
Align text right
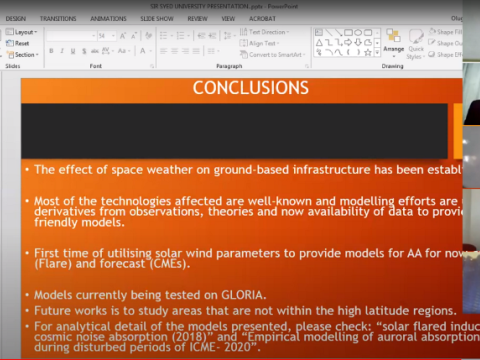[x=185, y=51]
